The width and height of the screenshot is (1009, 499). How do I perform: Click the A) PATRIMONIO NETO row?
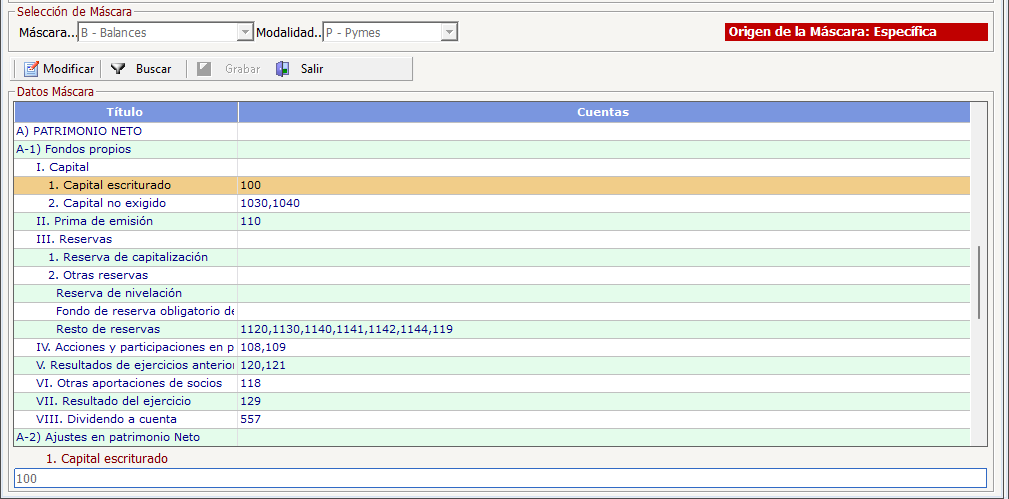[x=492, y=131]
